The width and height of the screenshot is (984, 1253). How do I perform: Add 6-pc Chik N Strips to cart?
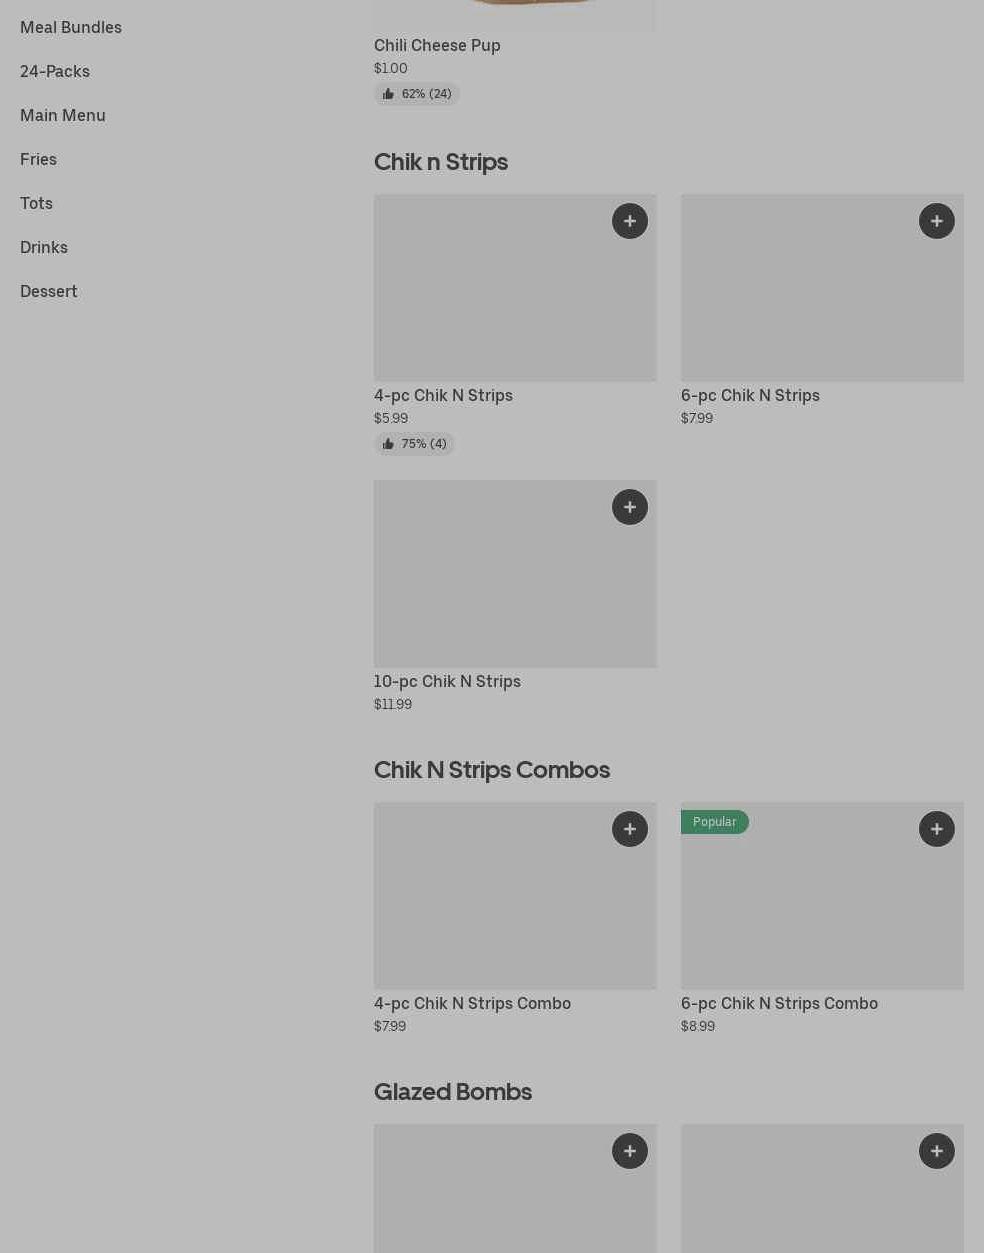(936, 221)
